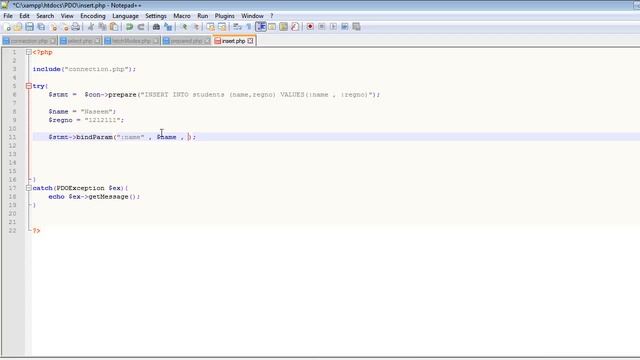
Task: Open the Window menu
Action: [x=252, y=16]
